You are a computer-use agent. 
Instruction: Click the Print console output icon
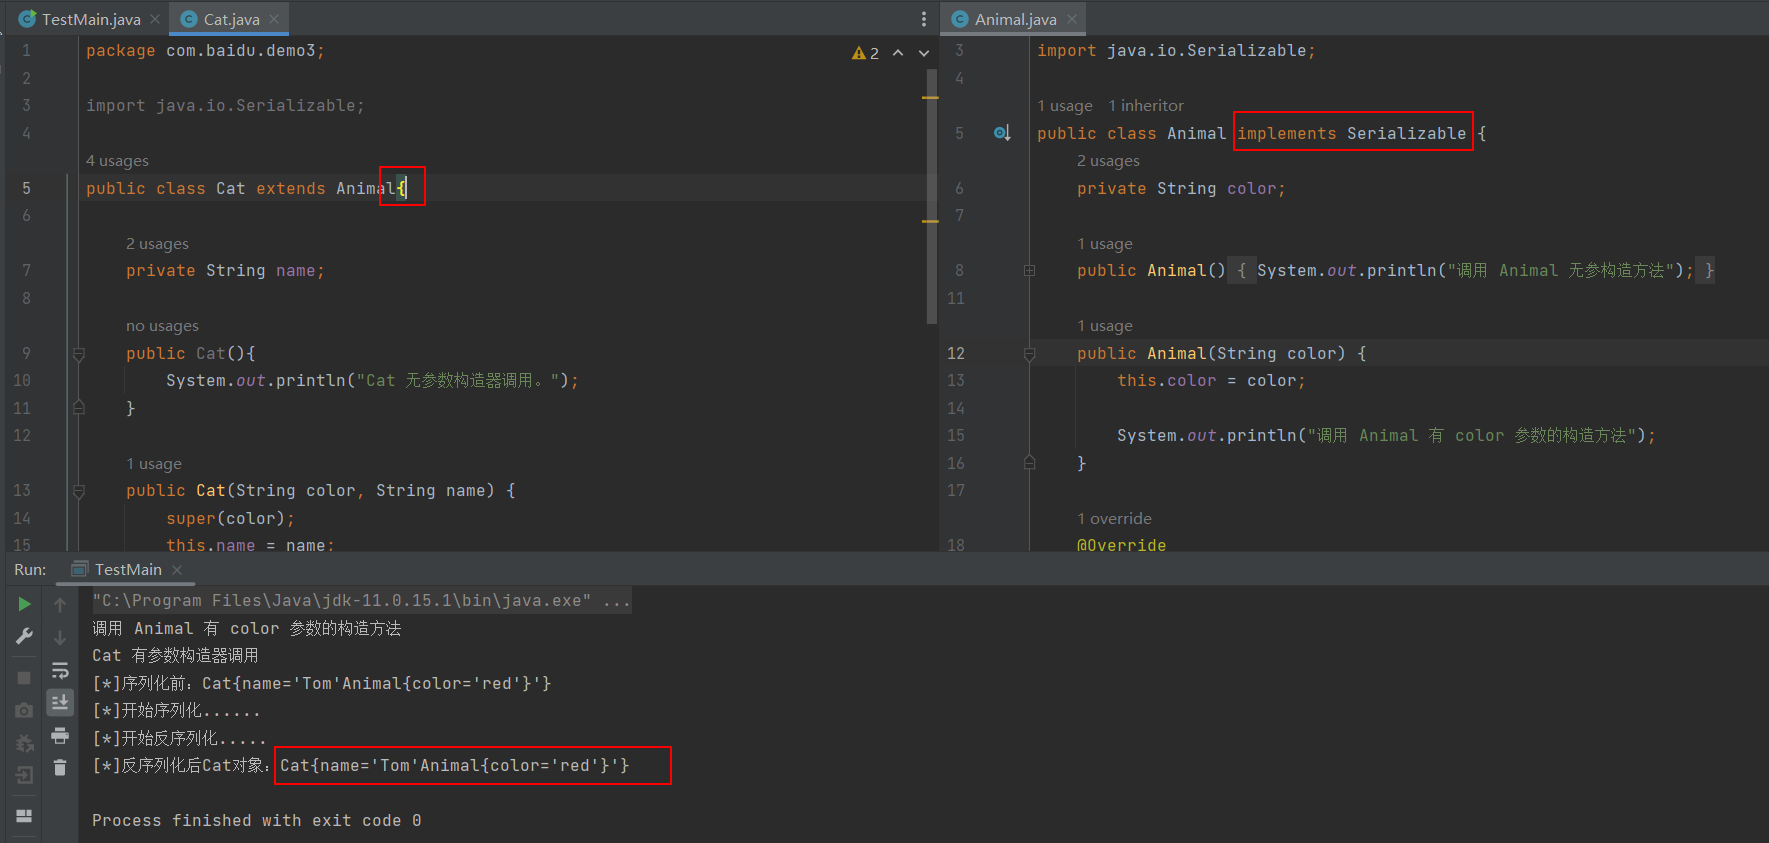coord(60,736)
